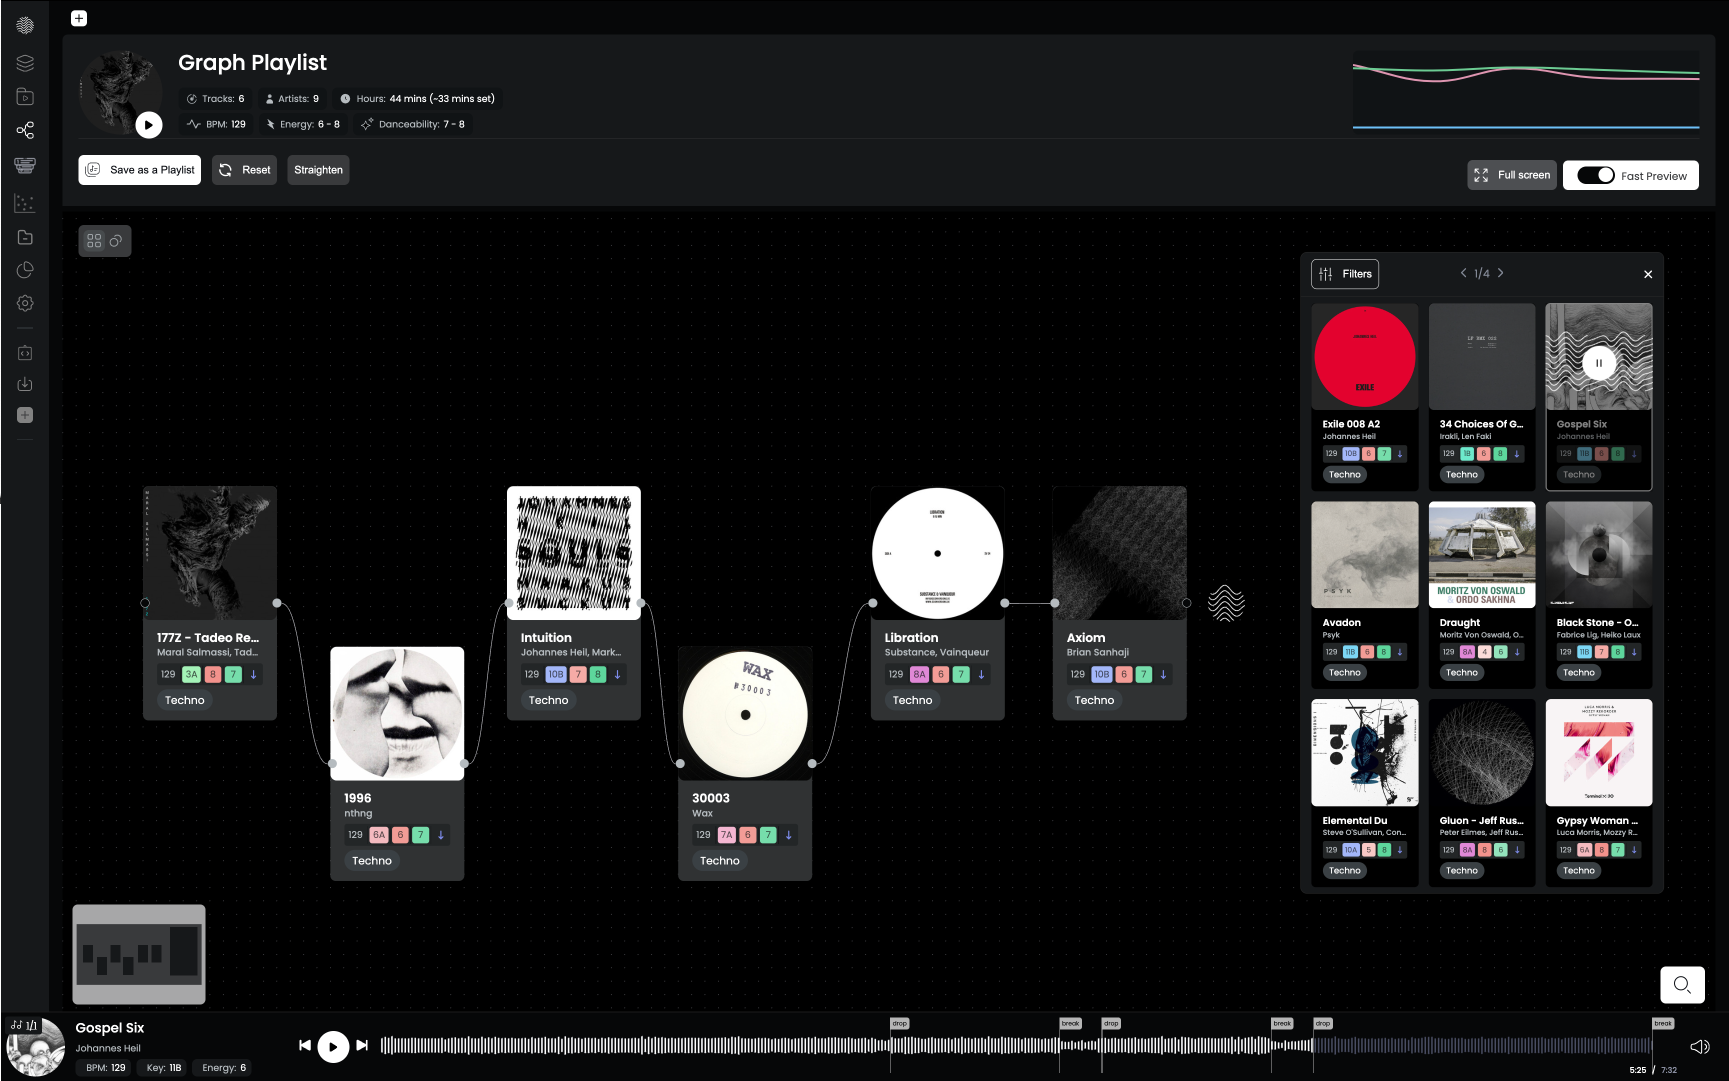Click the 3A key tag on 1772 card
1729x1081 pixels.
point(191,675)
